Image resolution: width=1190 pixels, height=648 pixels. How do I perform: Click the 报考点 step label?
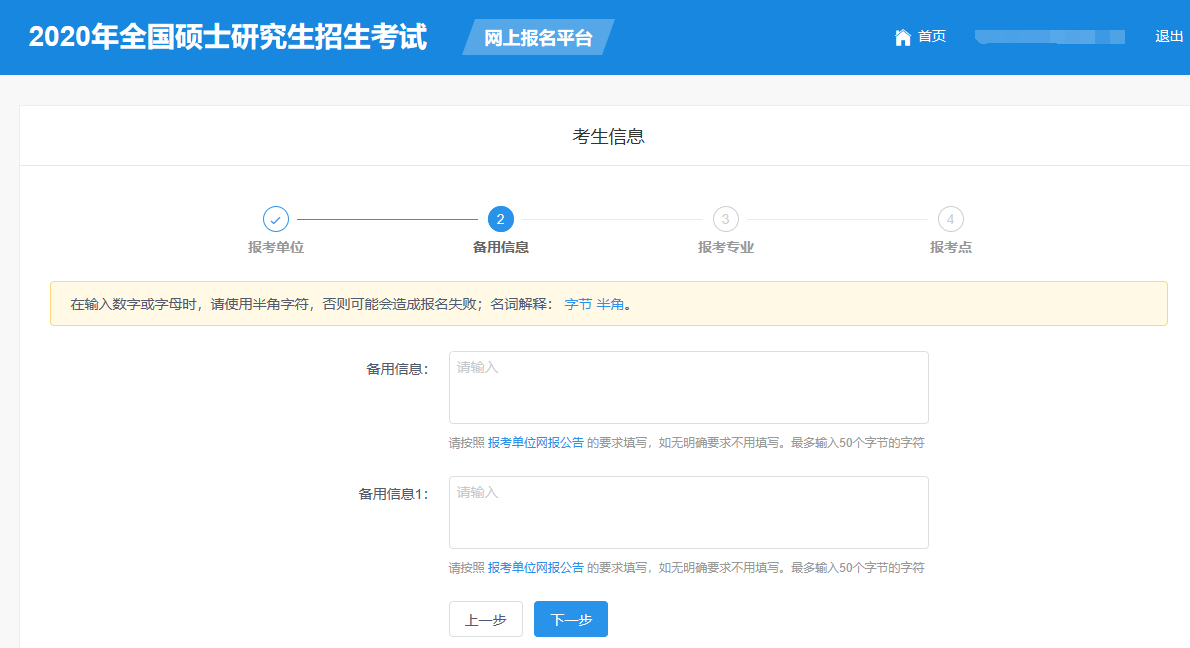(950, 247)
